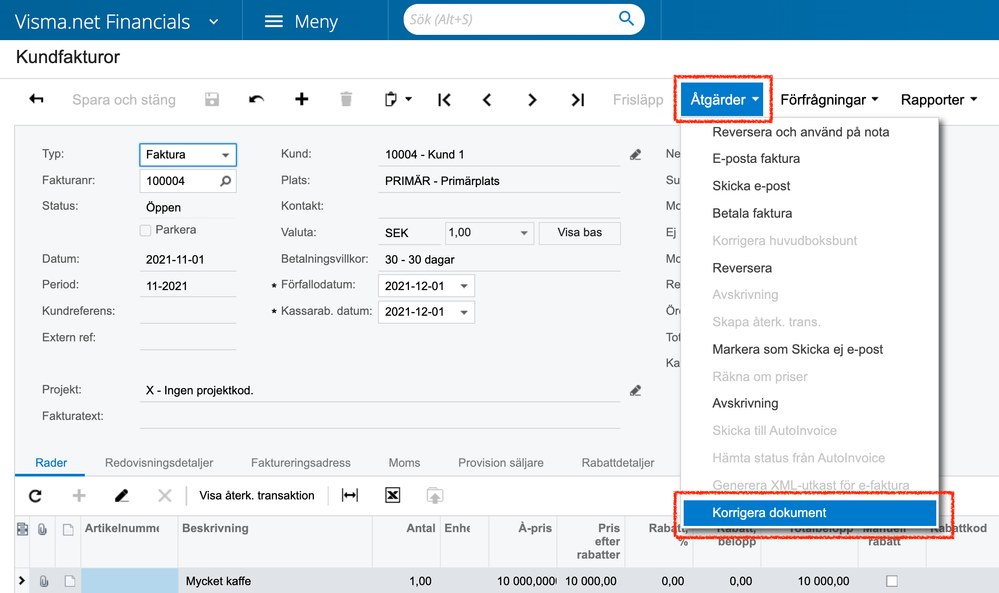
Task: Open the Rapporter dropdown menu
Action: point(938,100)
